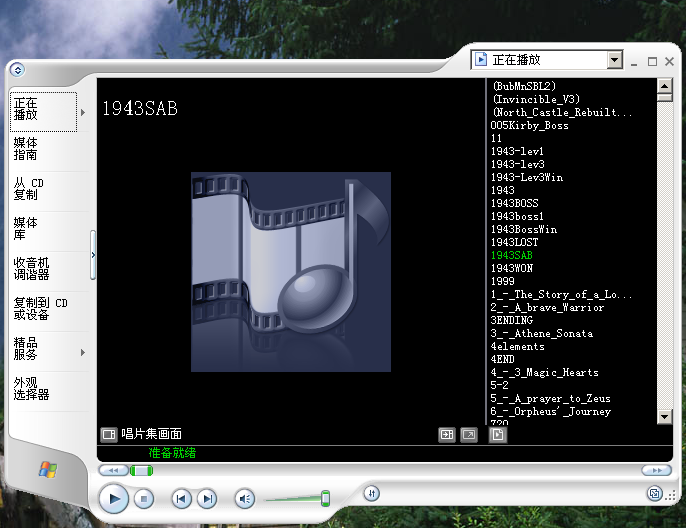Skip to next track

coord(207,498)
